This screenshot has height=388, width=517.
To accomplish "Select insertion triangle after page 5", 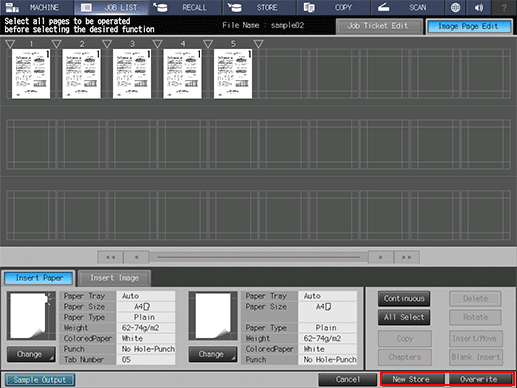I will (258, 44).
